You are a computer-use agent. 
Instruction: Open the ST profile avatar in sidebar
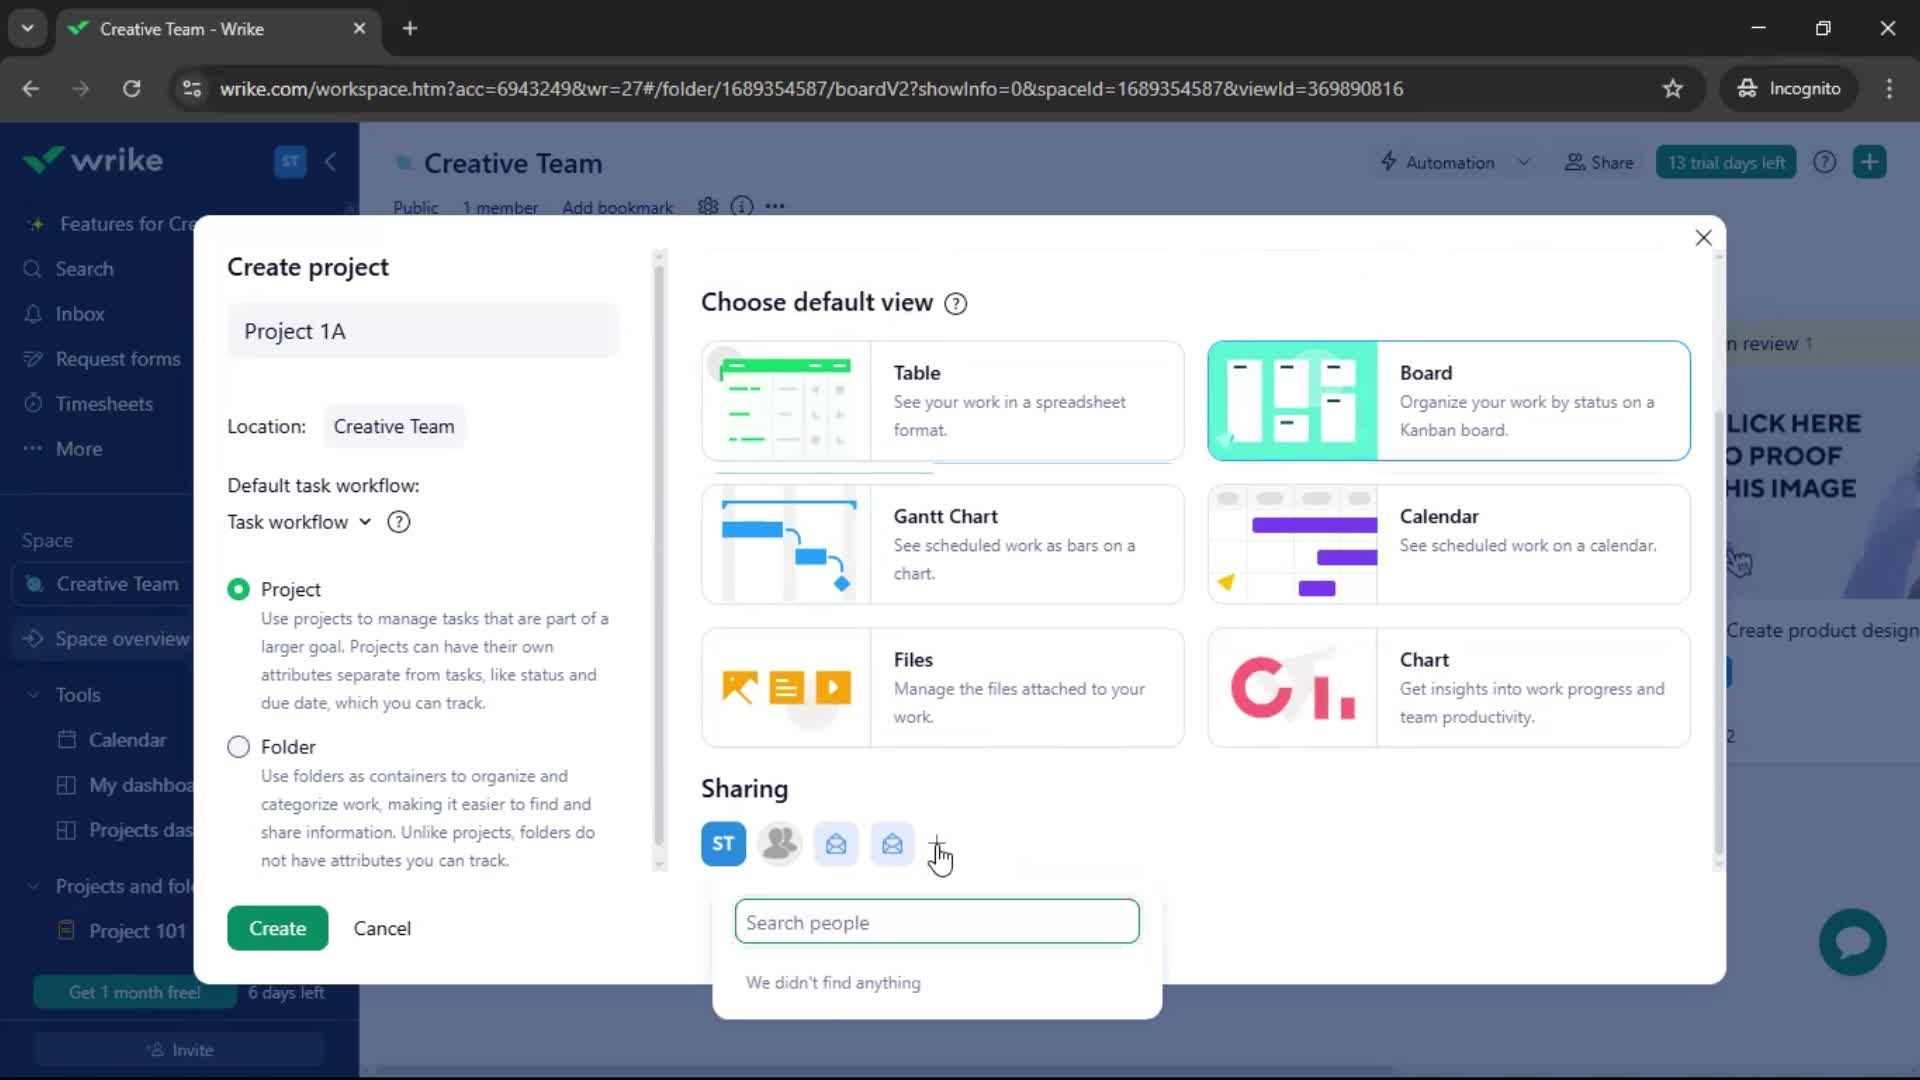[x=290, y=161]
